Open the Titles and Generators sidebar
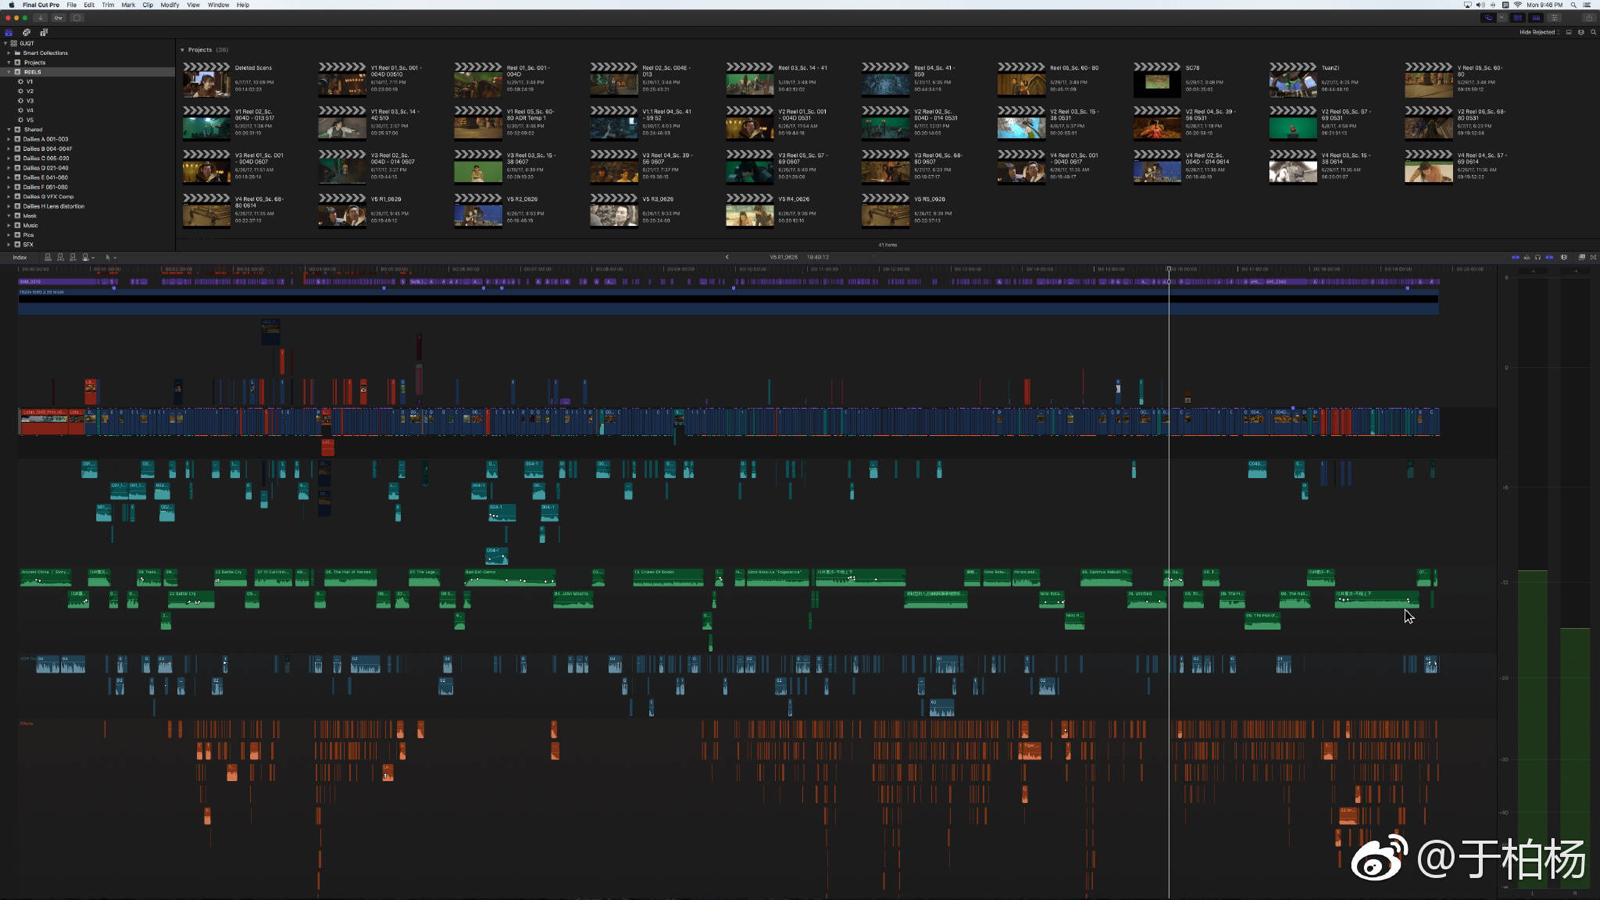Screen dimensions: 1600x900 click(x=43, y=32)
